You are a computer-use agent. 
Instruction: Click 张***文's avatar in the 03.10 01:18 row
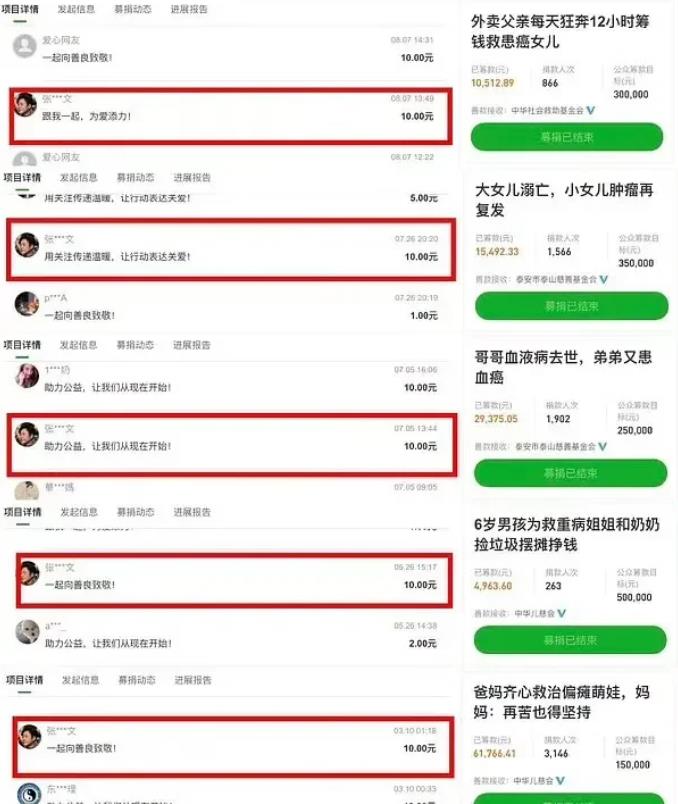point(29,736)
